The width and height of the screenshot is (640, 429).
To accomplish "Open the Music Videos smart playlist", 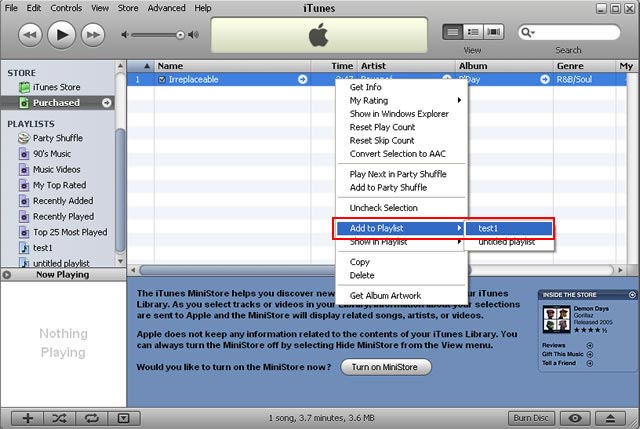I will point(56,169).
